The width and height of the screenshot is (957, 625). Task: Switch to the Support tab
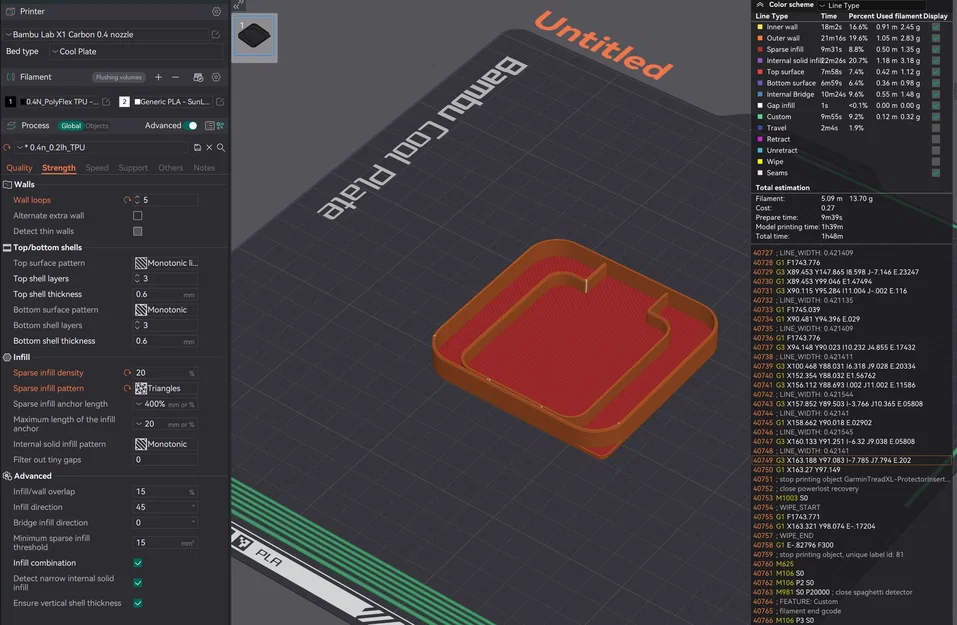tap(133, 168)
